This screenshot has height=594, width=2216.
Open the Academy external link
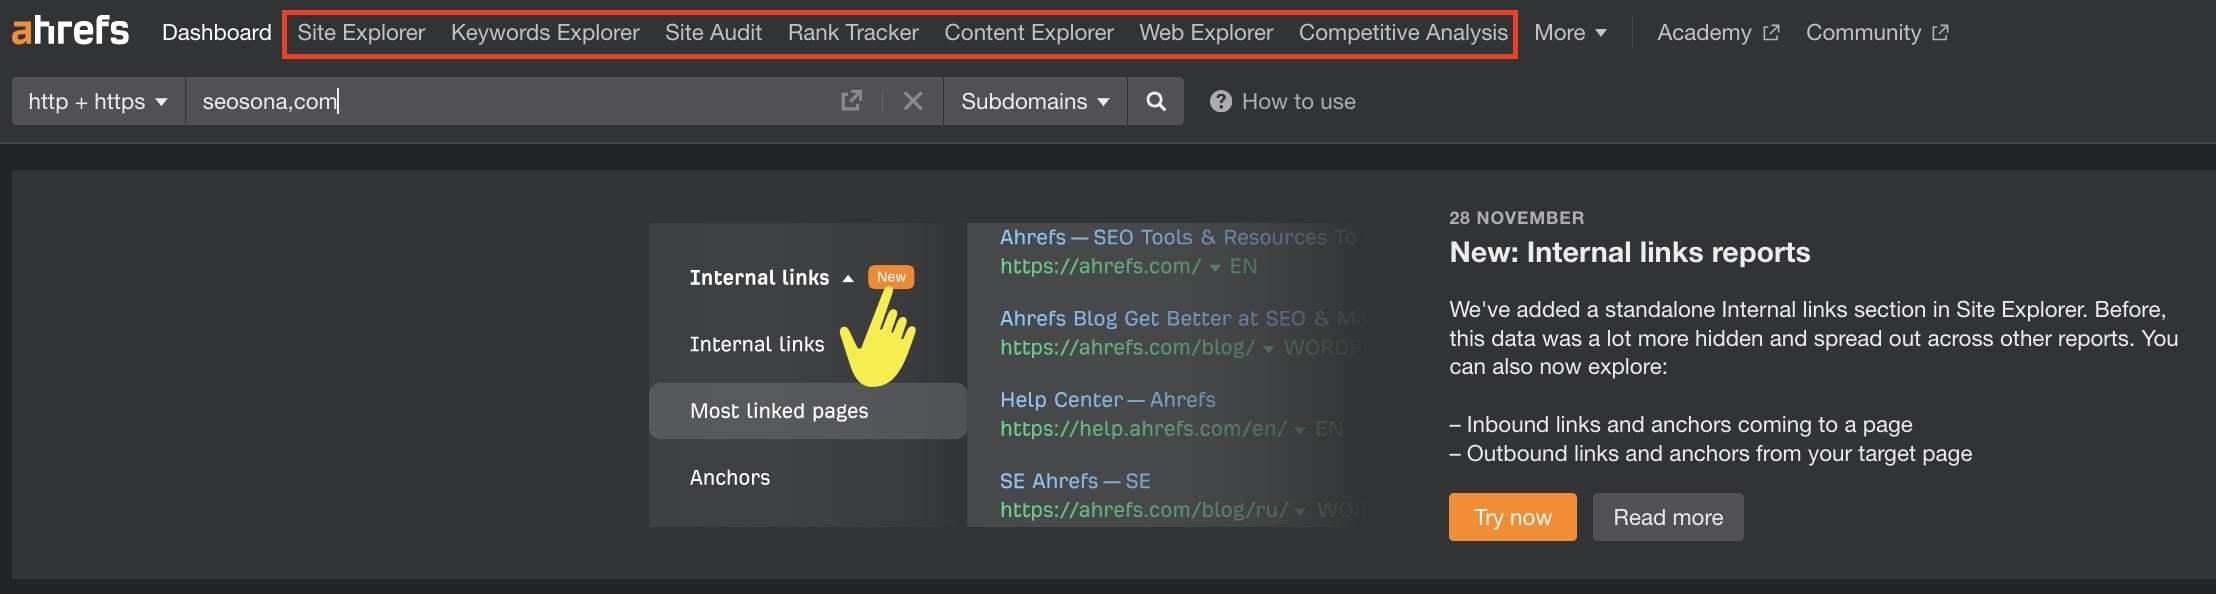coord(1717,33)
